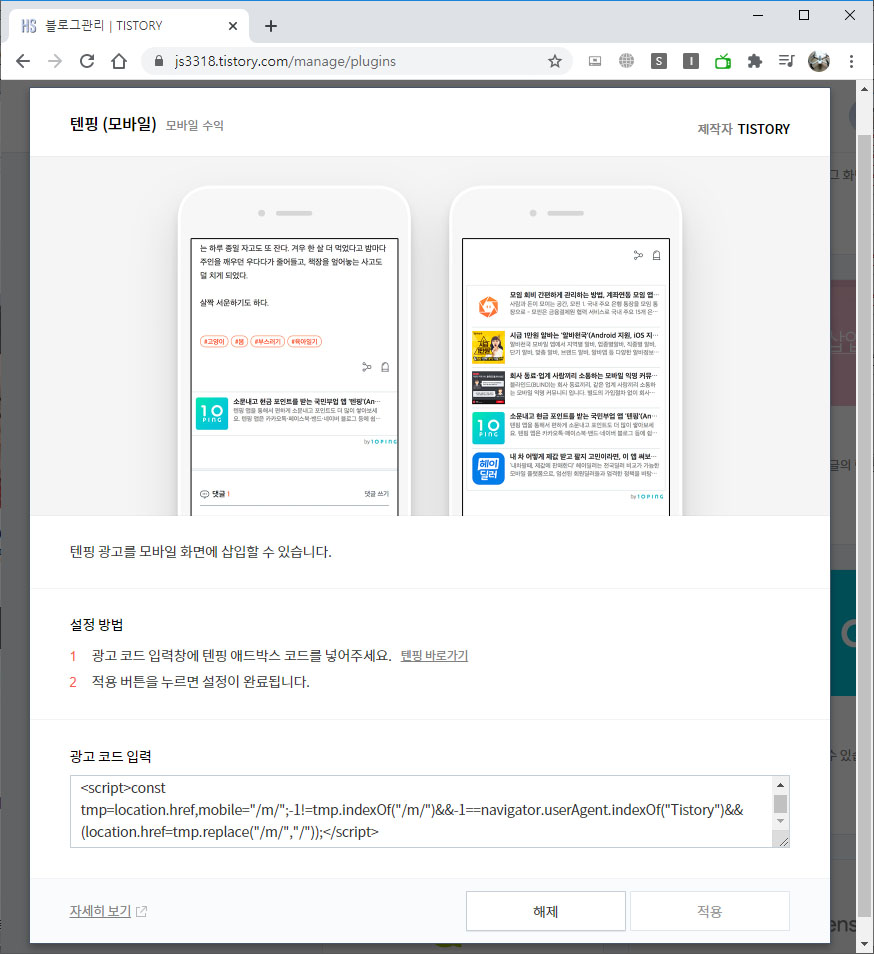Click the textarea scroll down arrow
The height and width of the screenshot is (954, 874).
(780, 821)
